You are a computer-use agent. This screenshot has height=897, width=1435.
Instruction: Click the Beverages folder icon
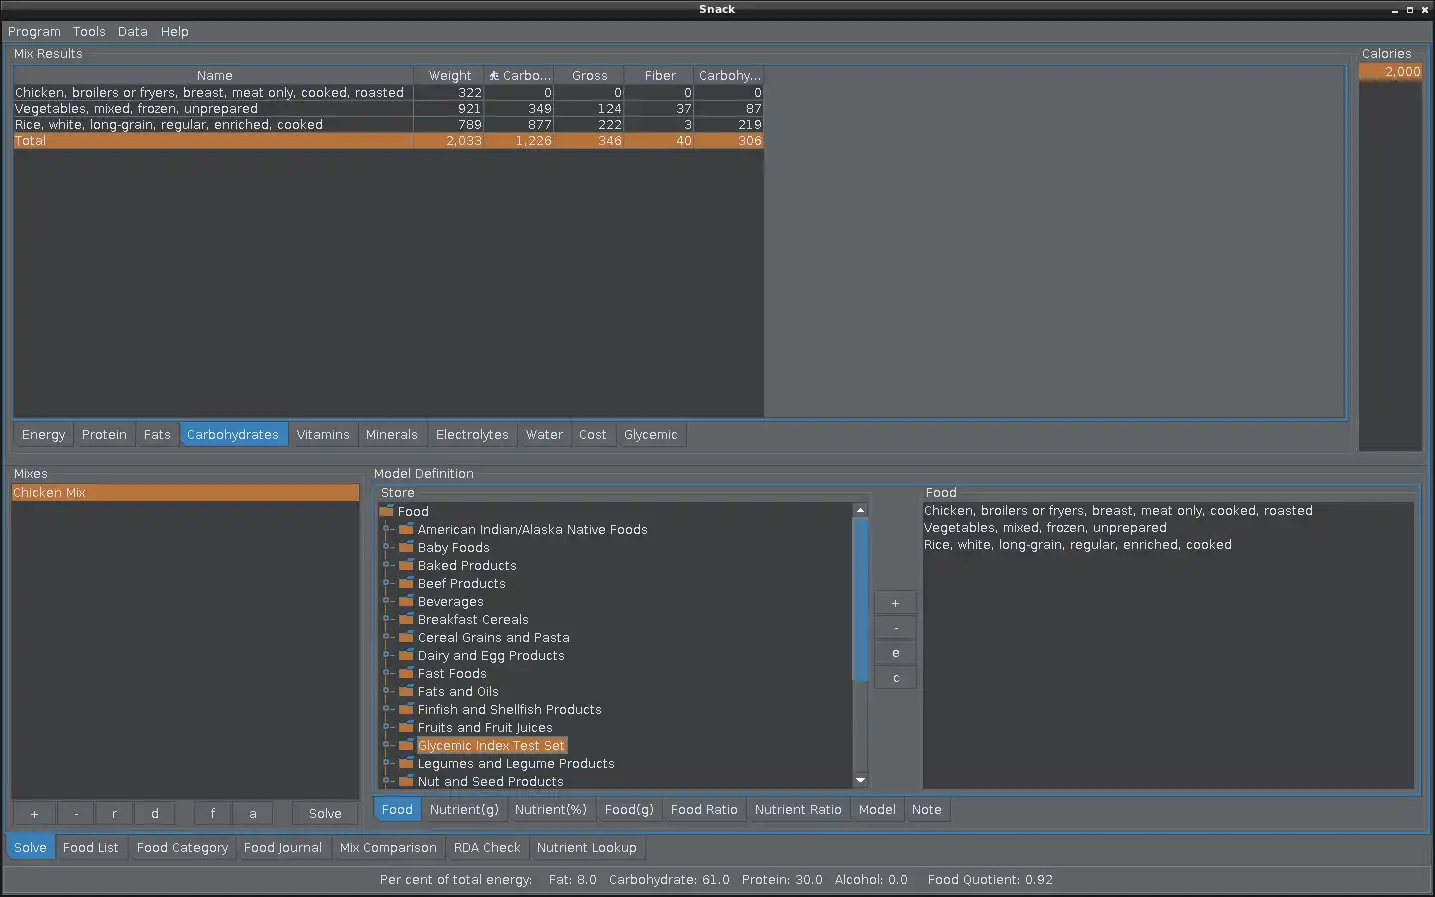click(x=406, y=601)
